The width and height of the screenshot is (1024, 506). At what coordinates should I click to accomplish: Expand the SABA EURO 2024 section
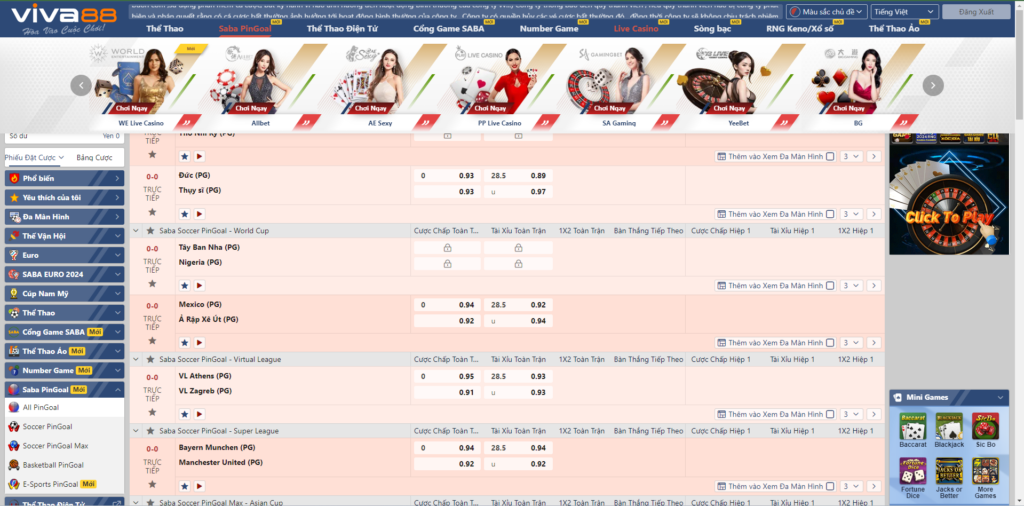pyautogui.click(x=64, y=274)
